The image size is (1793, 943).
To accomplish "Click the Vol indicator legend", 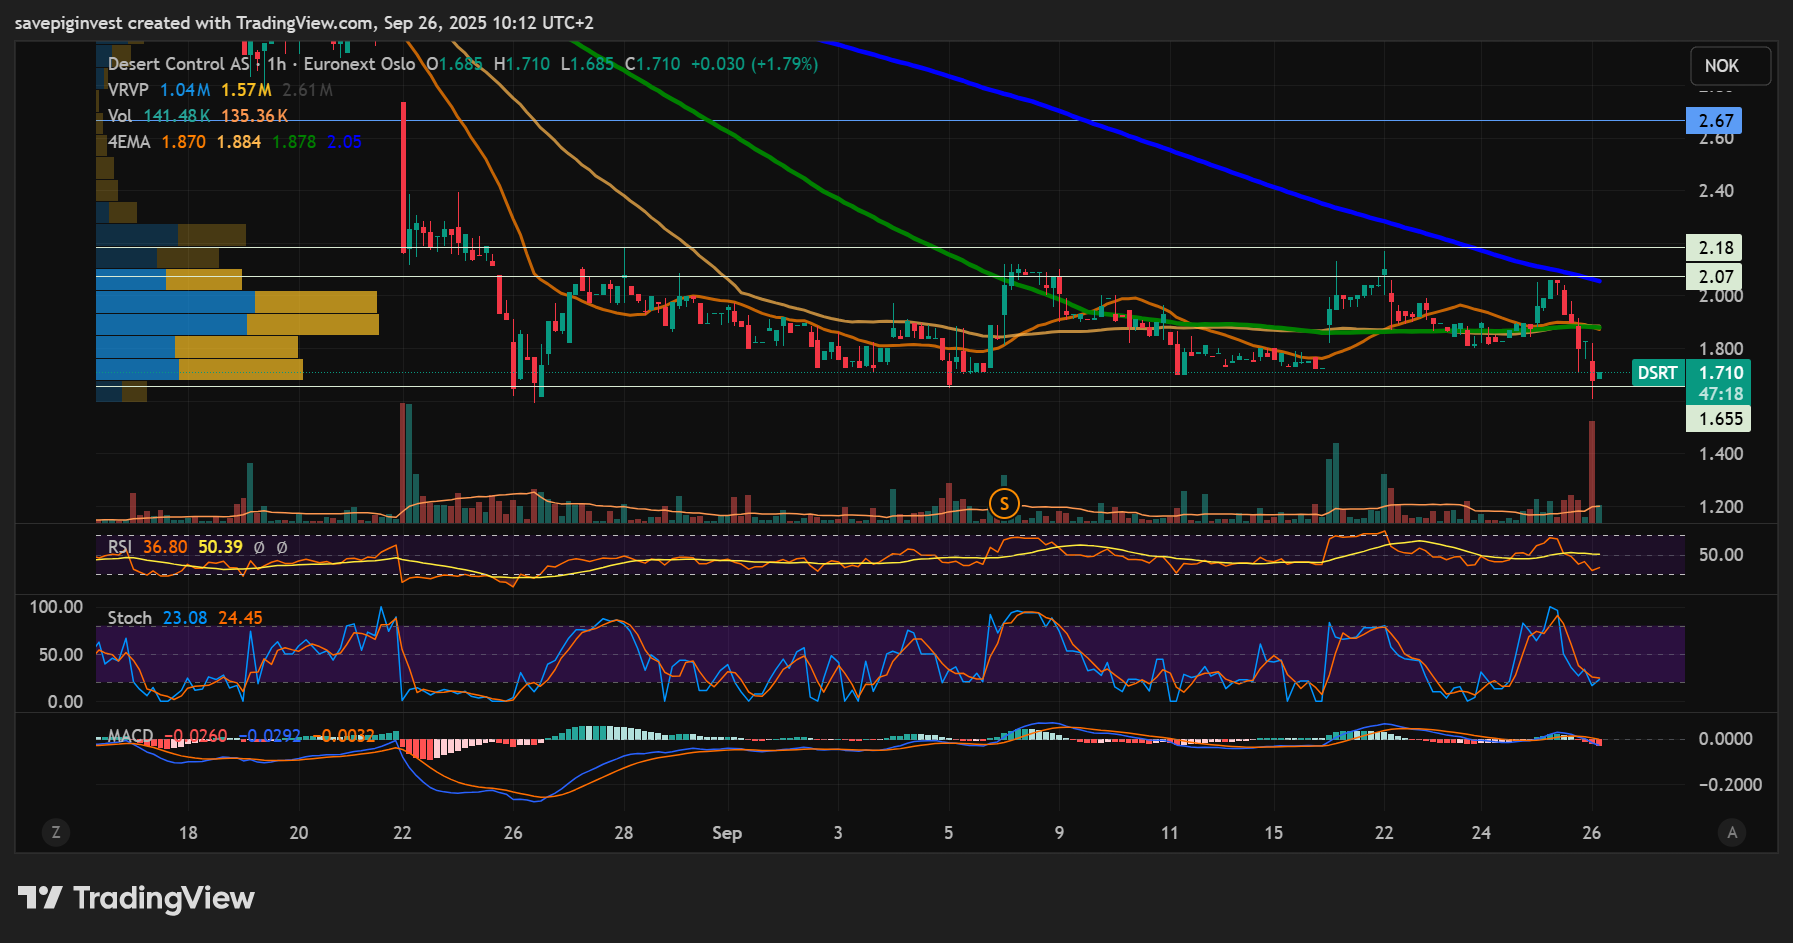I will [x=120, y=116].
